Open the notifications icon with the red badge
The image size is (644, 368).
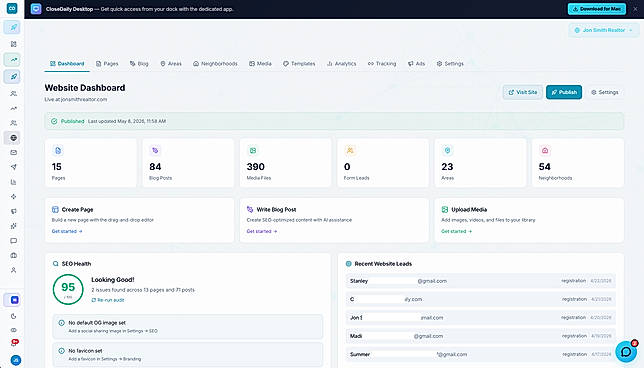coord(14,343)
